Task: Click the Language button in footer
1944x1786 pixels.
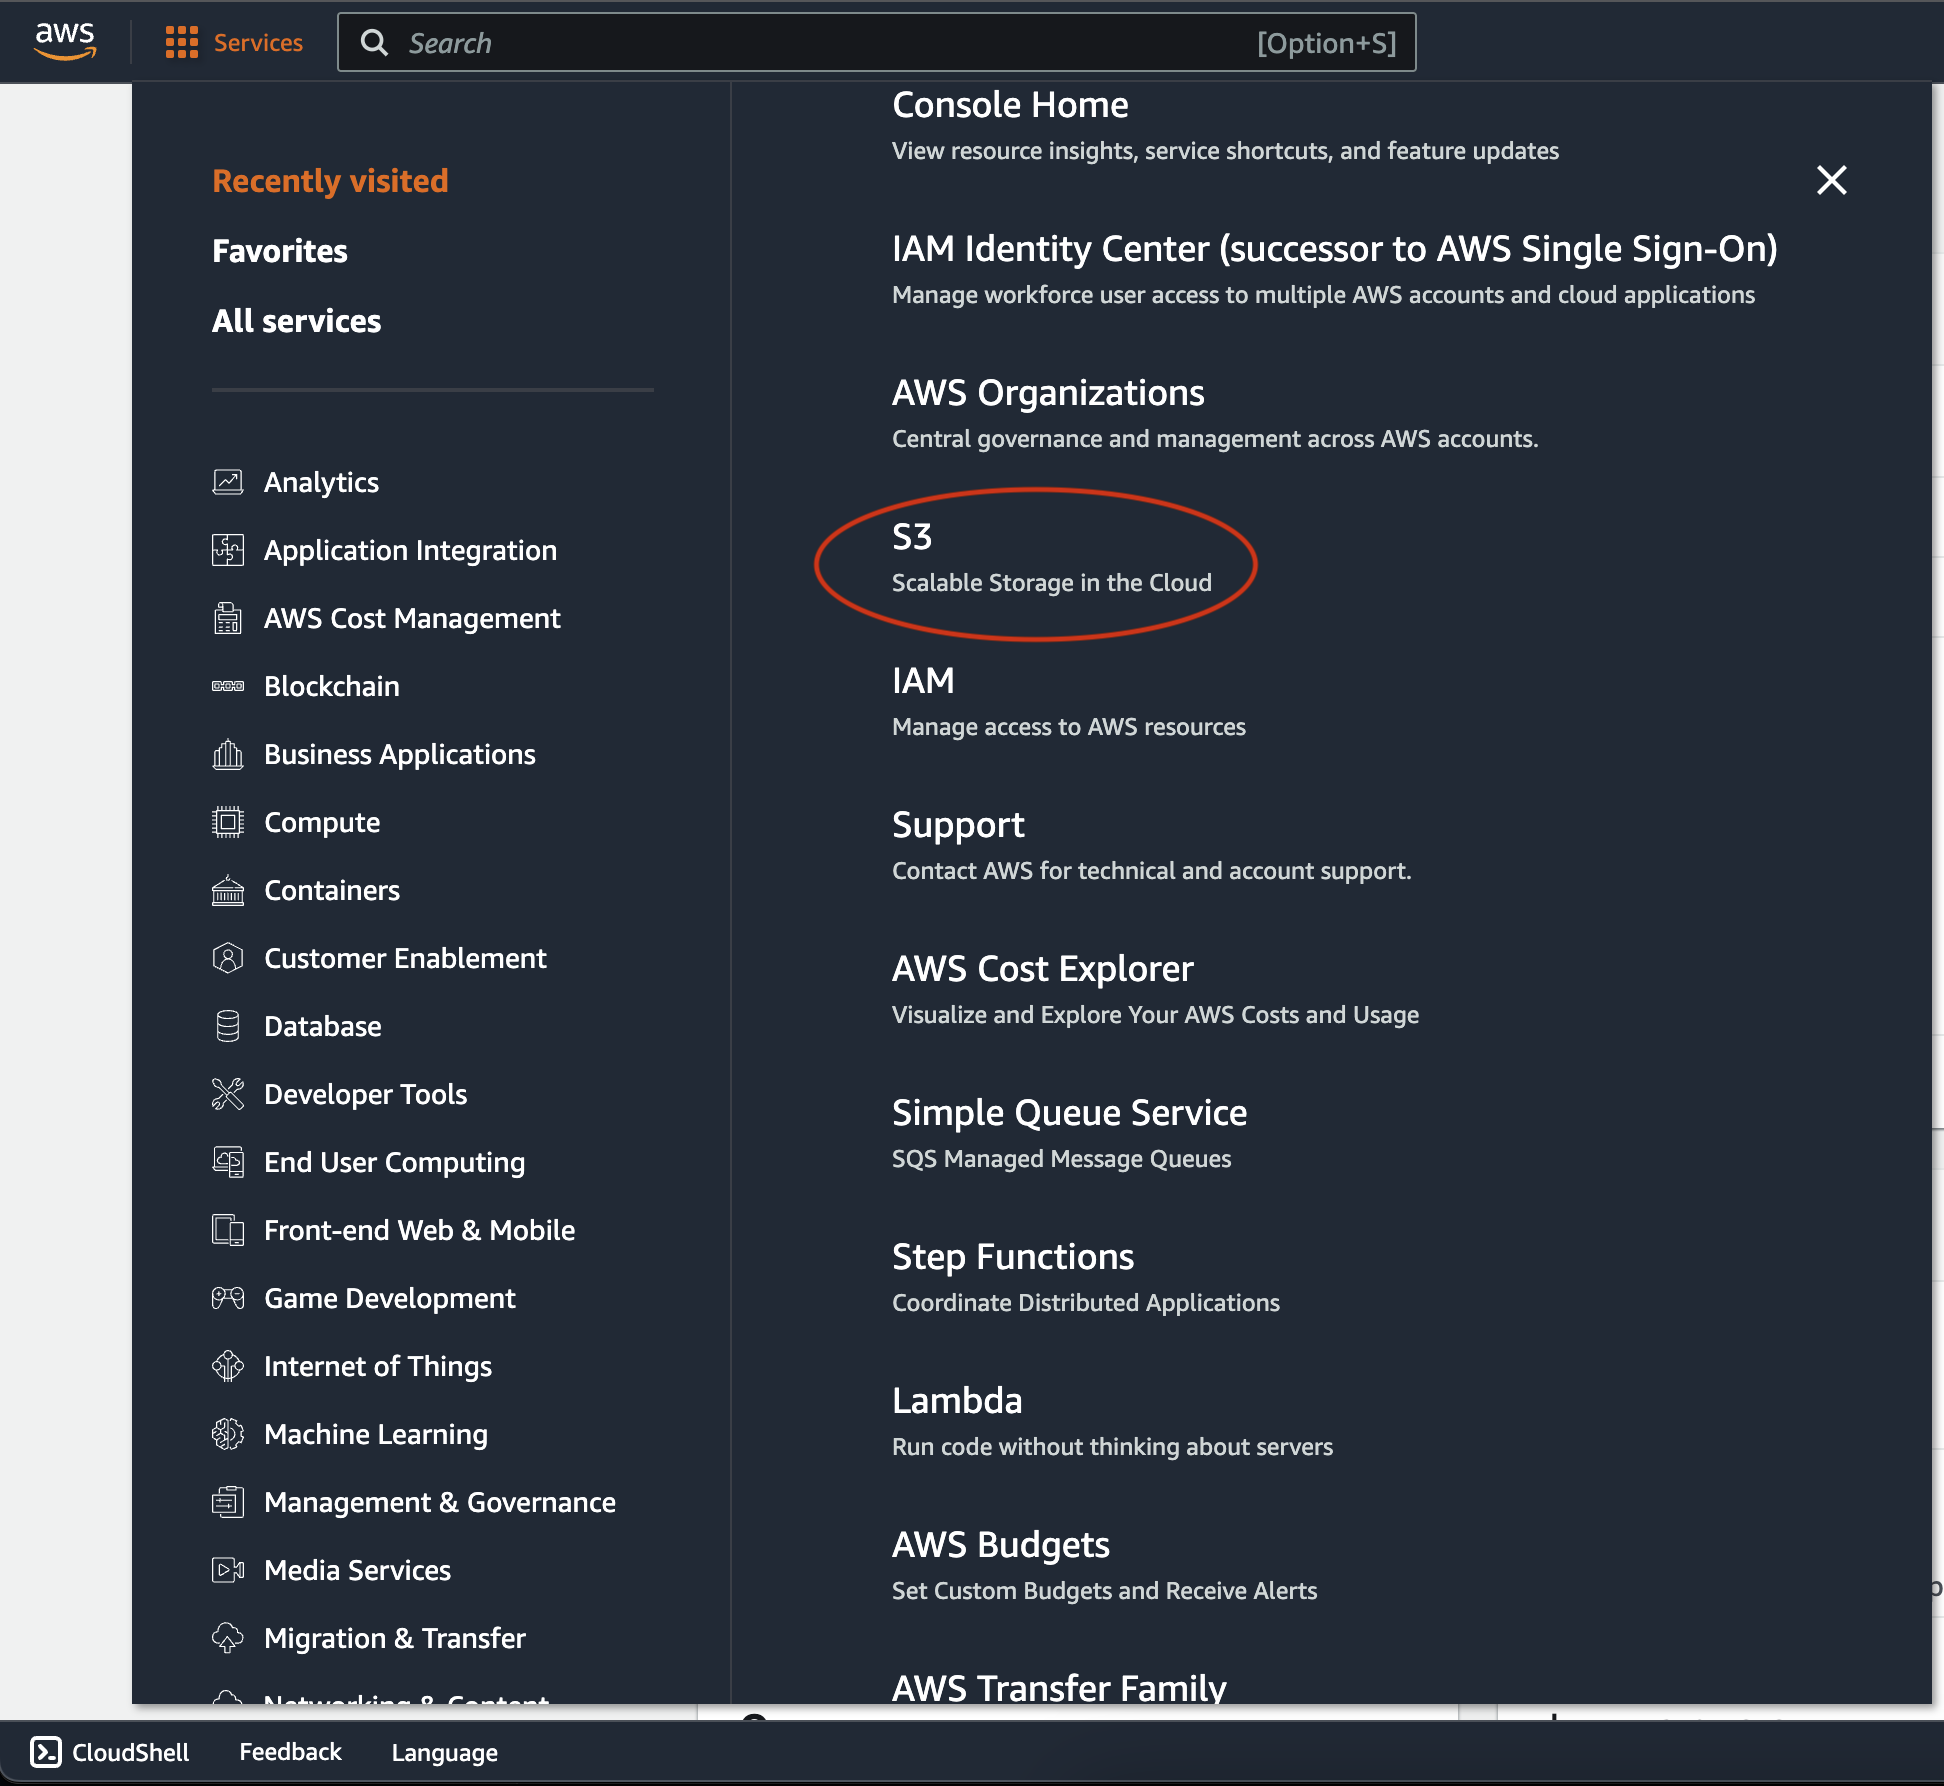Action: (x=444, y=1752)
